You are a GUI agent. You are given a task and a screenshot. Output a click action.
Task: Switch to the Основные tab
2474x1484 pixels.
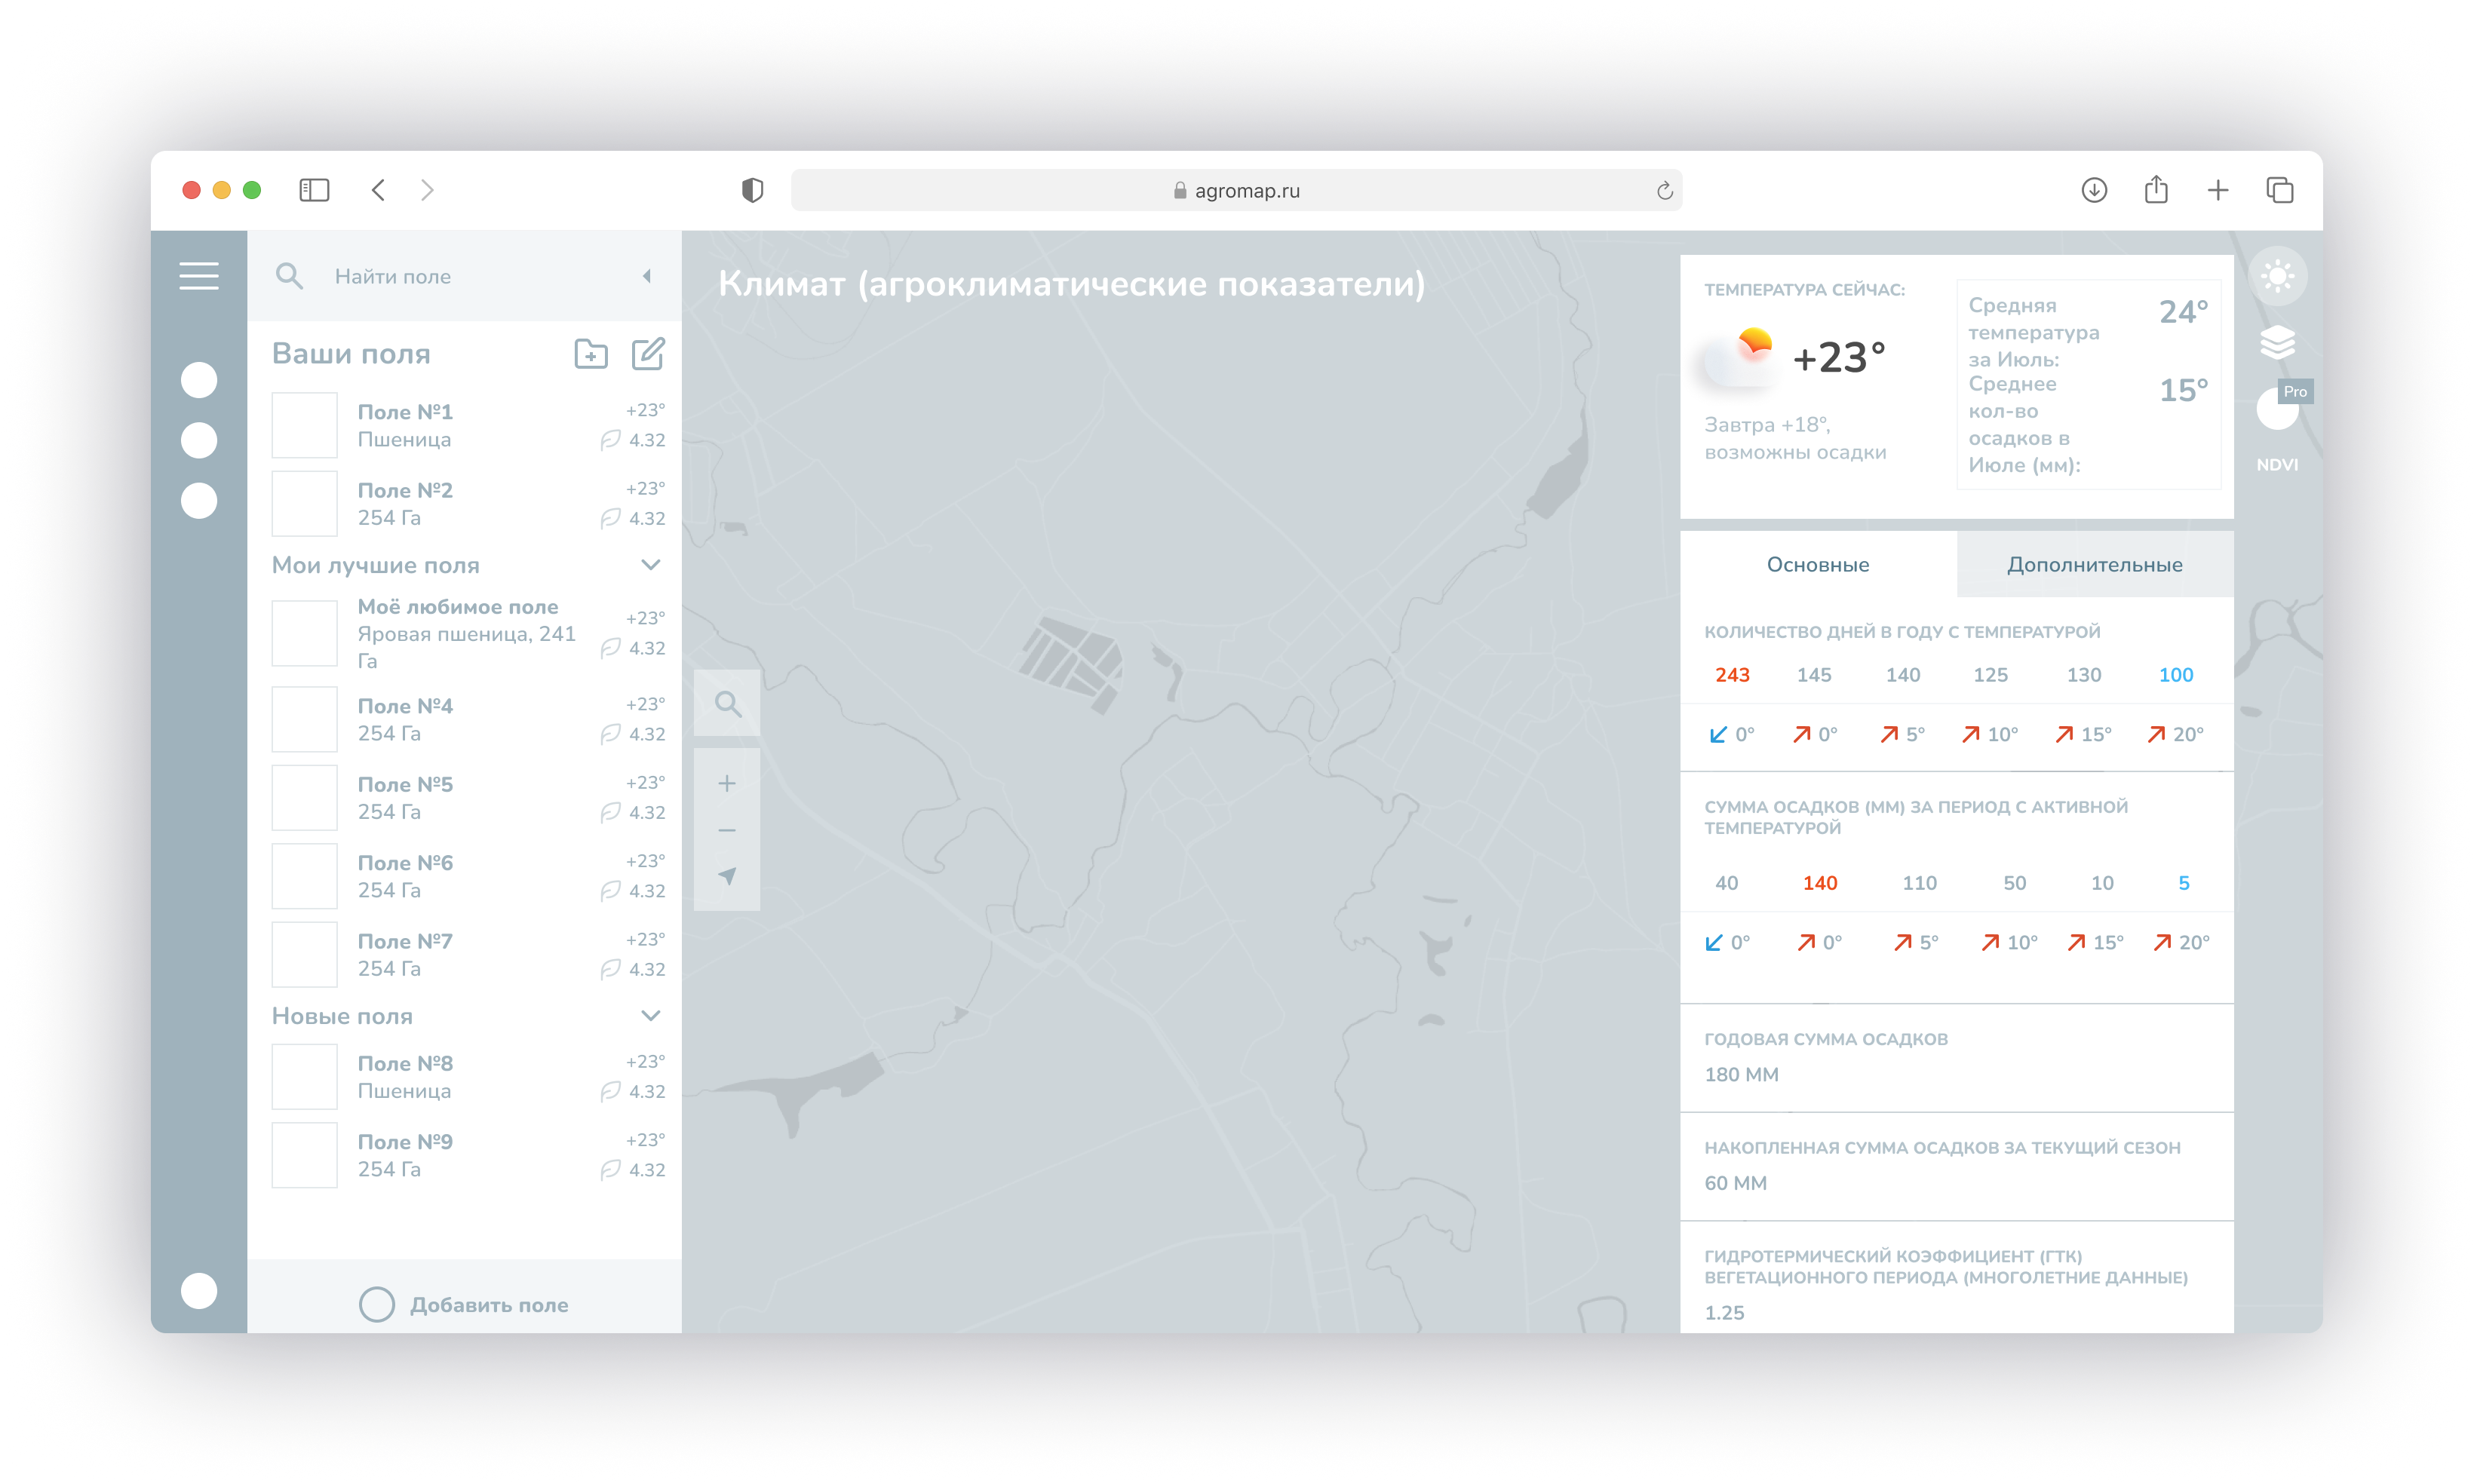1818,565
